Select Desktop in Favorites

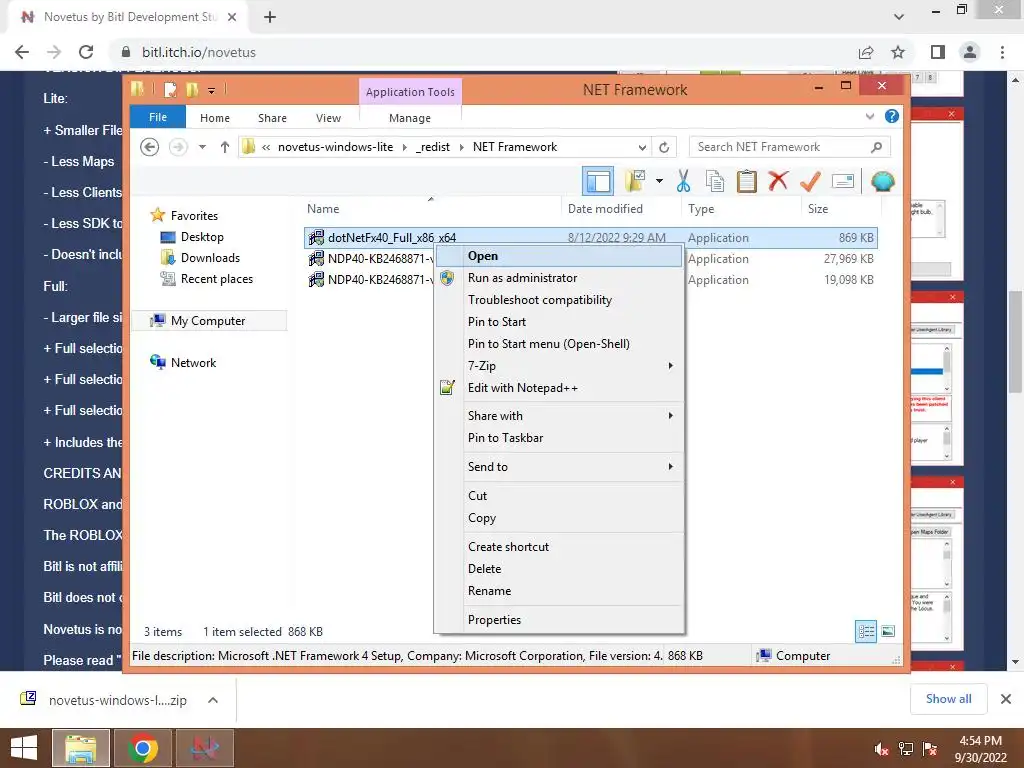point(202,237)
